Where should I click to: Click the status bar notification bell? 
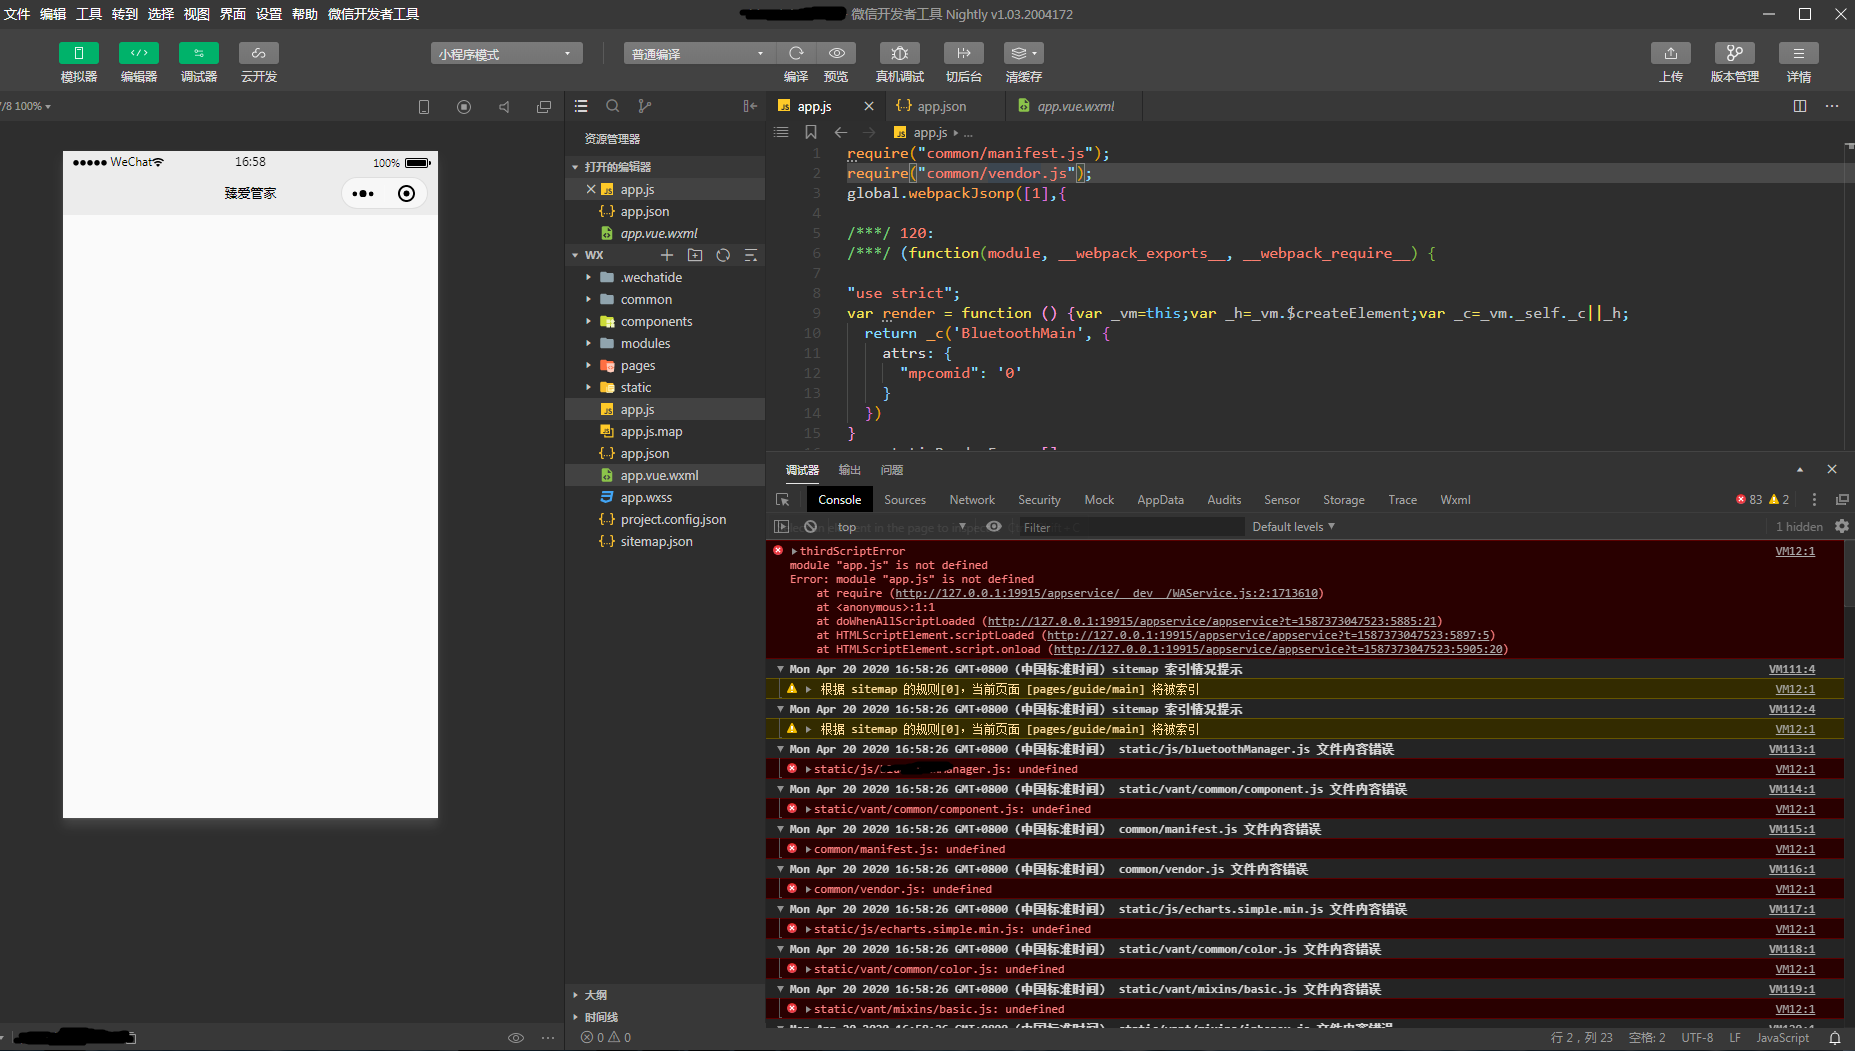(1835, 1038)
